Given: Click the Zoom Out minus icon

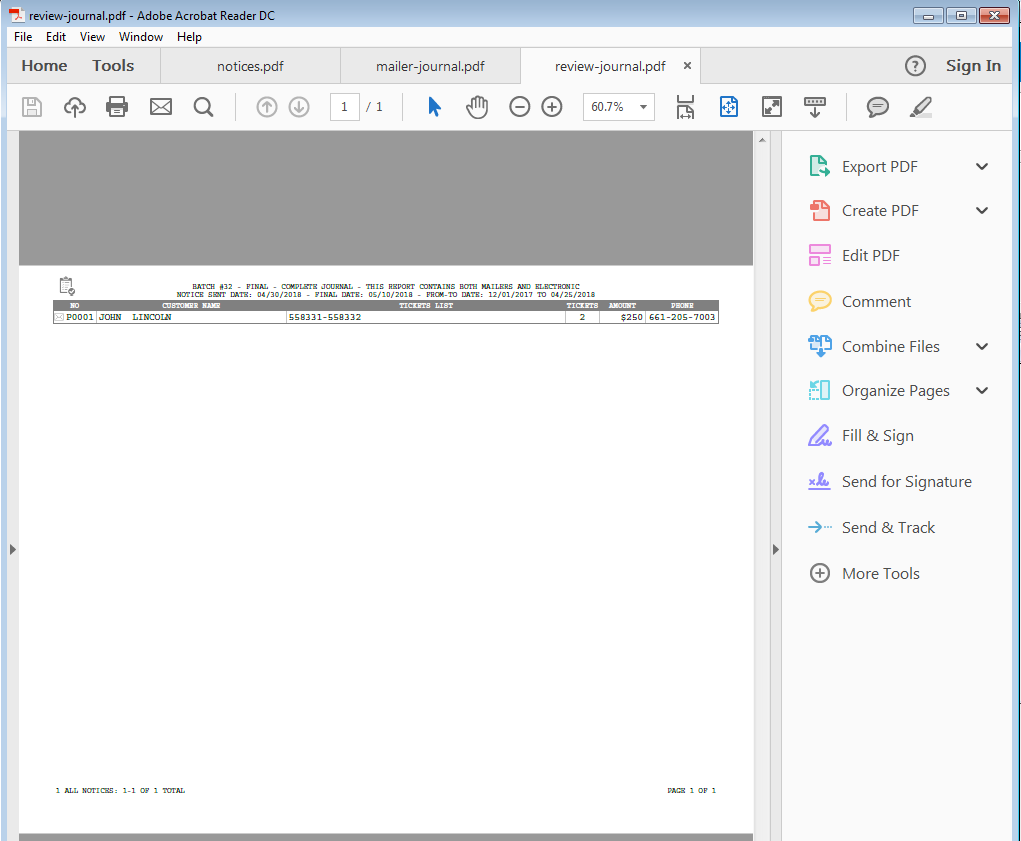Looking at the screenshot, I should point(519,107).
